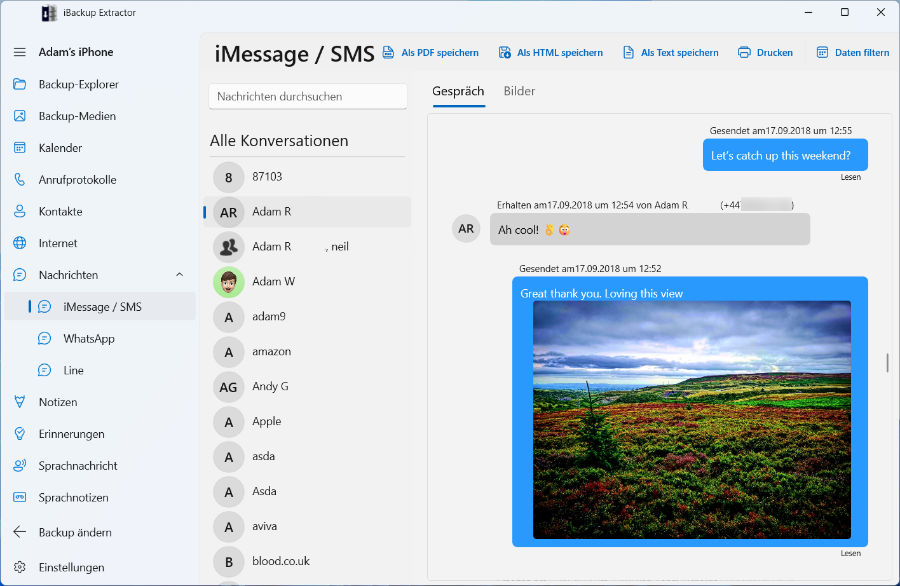Image resolution: width=900 pixels, height=586 pixels.
Task: Click the Ah cool! received message
Action: pyautogui.click(x=650, y=230)
